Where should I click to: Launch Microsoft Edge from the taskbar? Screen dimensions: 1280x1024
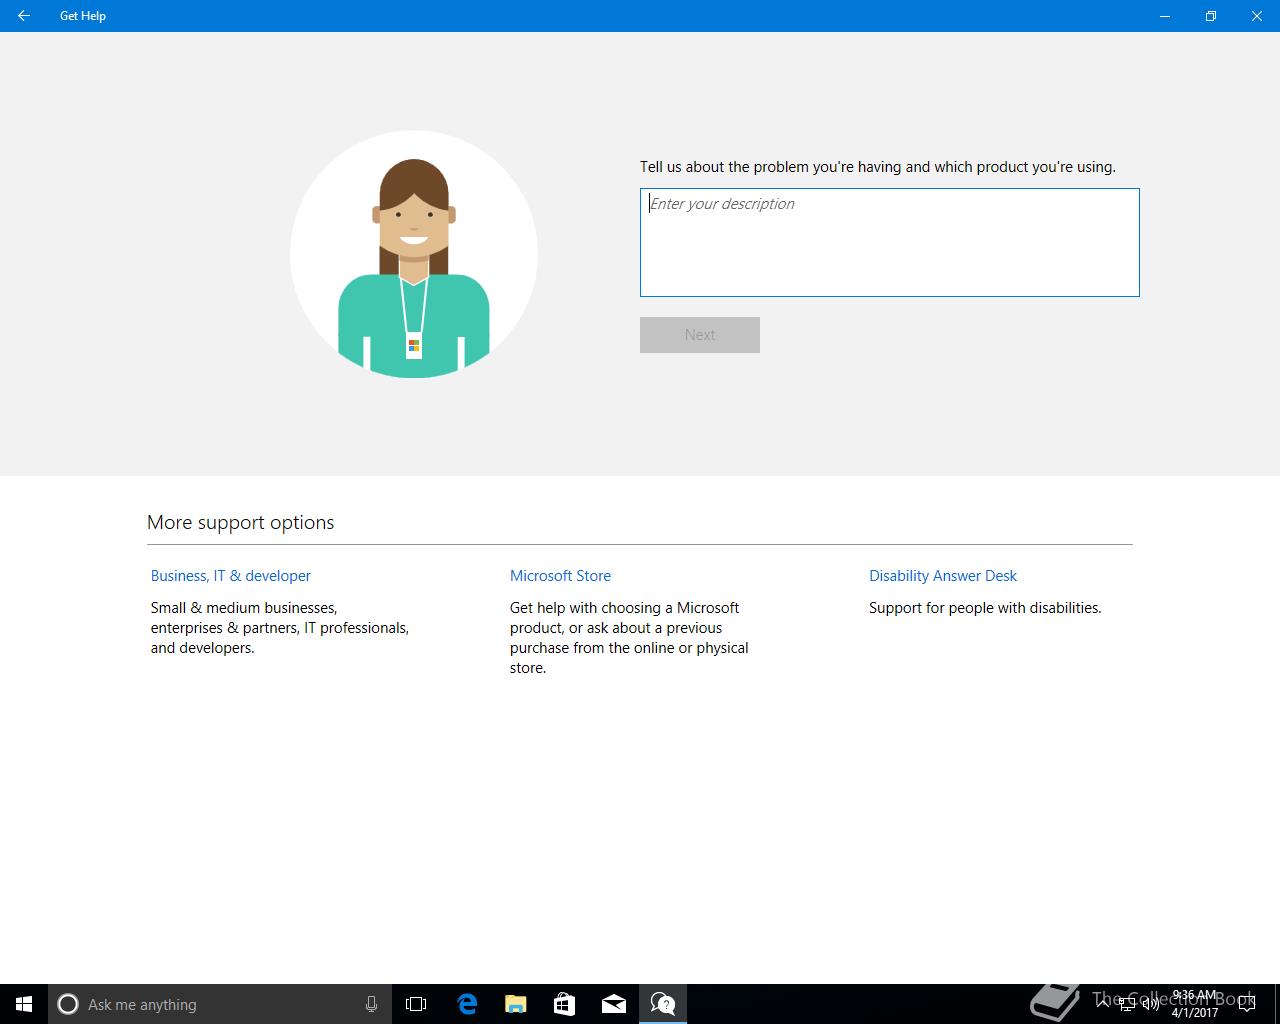(466, 1004)
